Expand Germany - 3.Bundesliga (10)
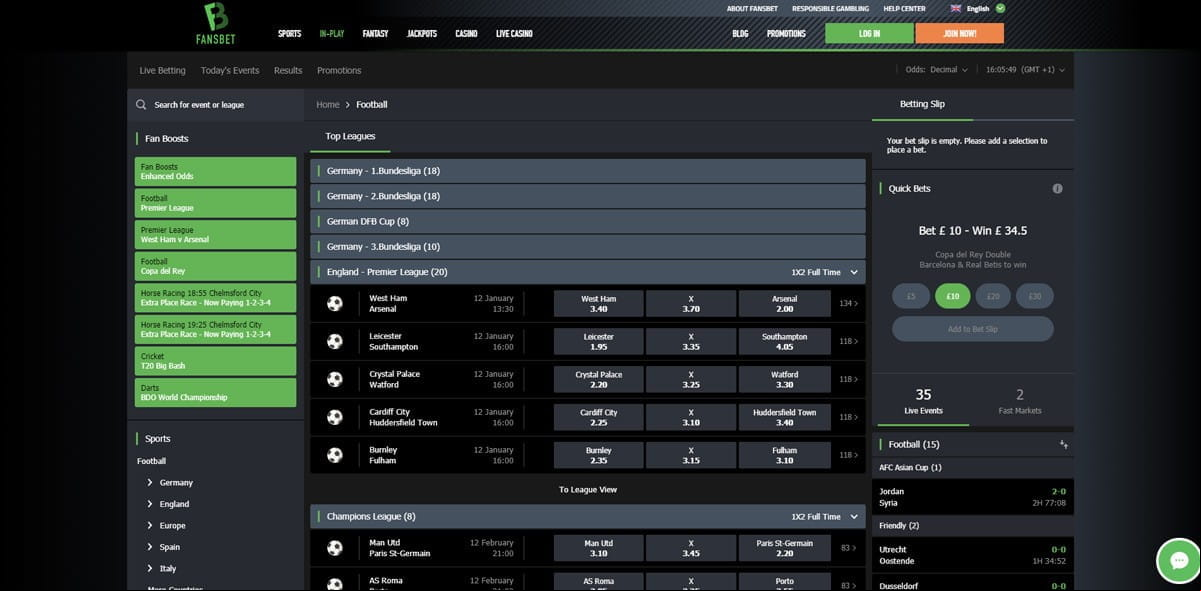This screenshot has height=591, width=1201. click(x=588, y=247)
